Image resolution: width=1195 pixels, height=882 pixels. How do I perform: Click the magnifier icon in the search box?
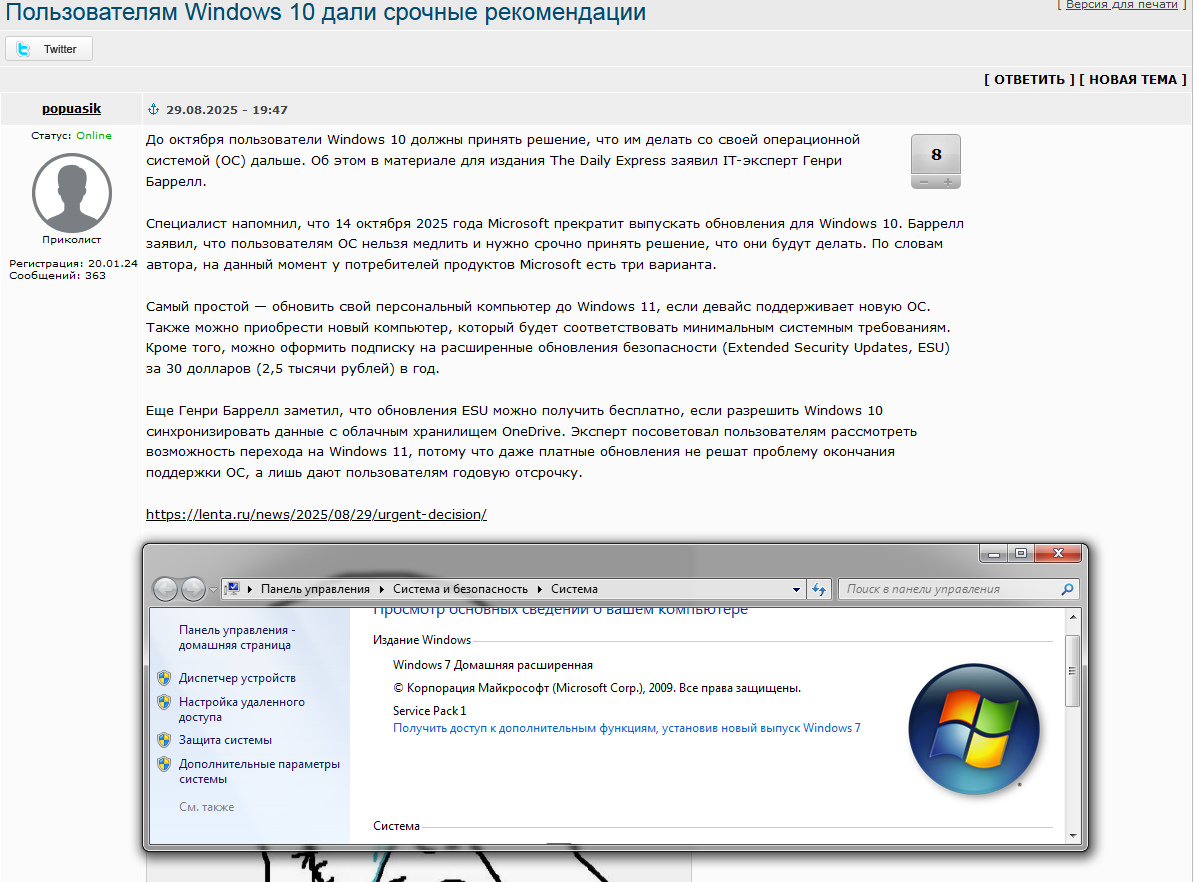pos(1067,589)
